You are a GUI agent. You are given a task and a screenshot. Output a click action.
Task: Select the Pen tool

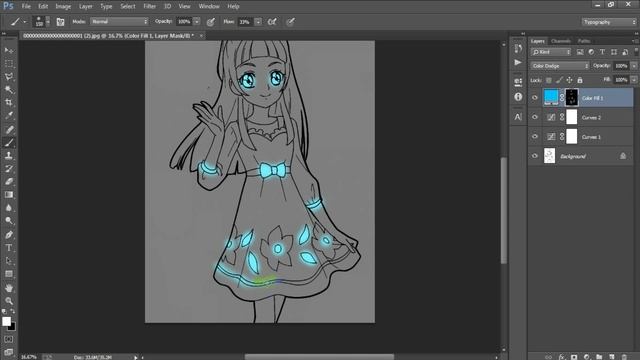[9, 235]
